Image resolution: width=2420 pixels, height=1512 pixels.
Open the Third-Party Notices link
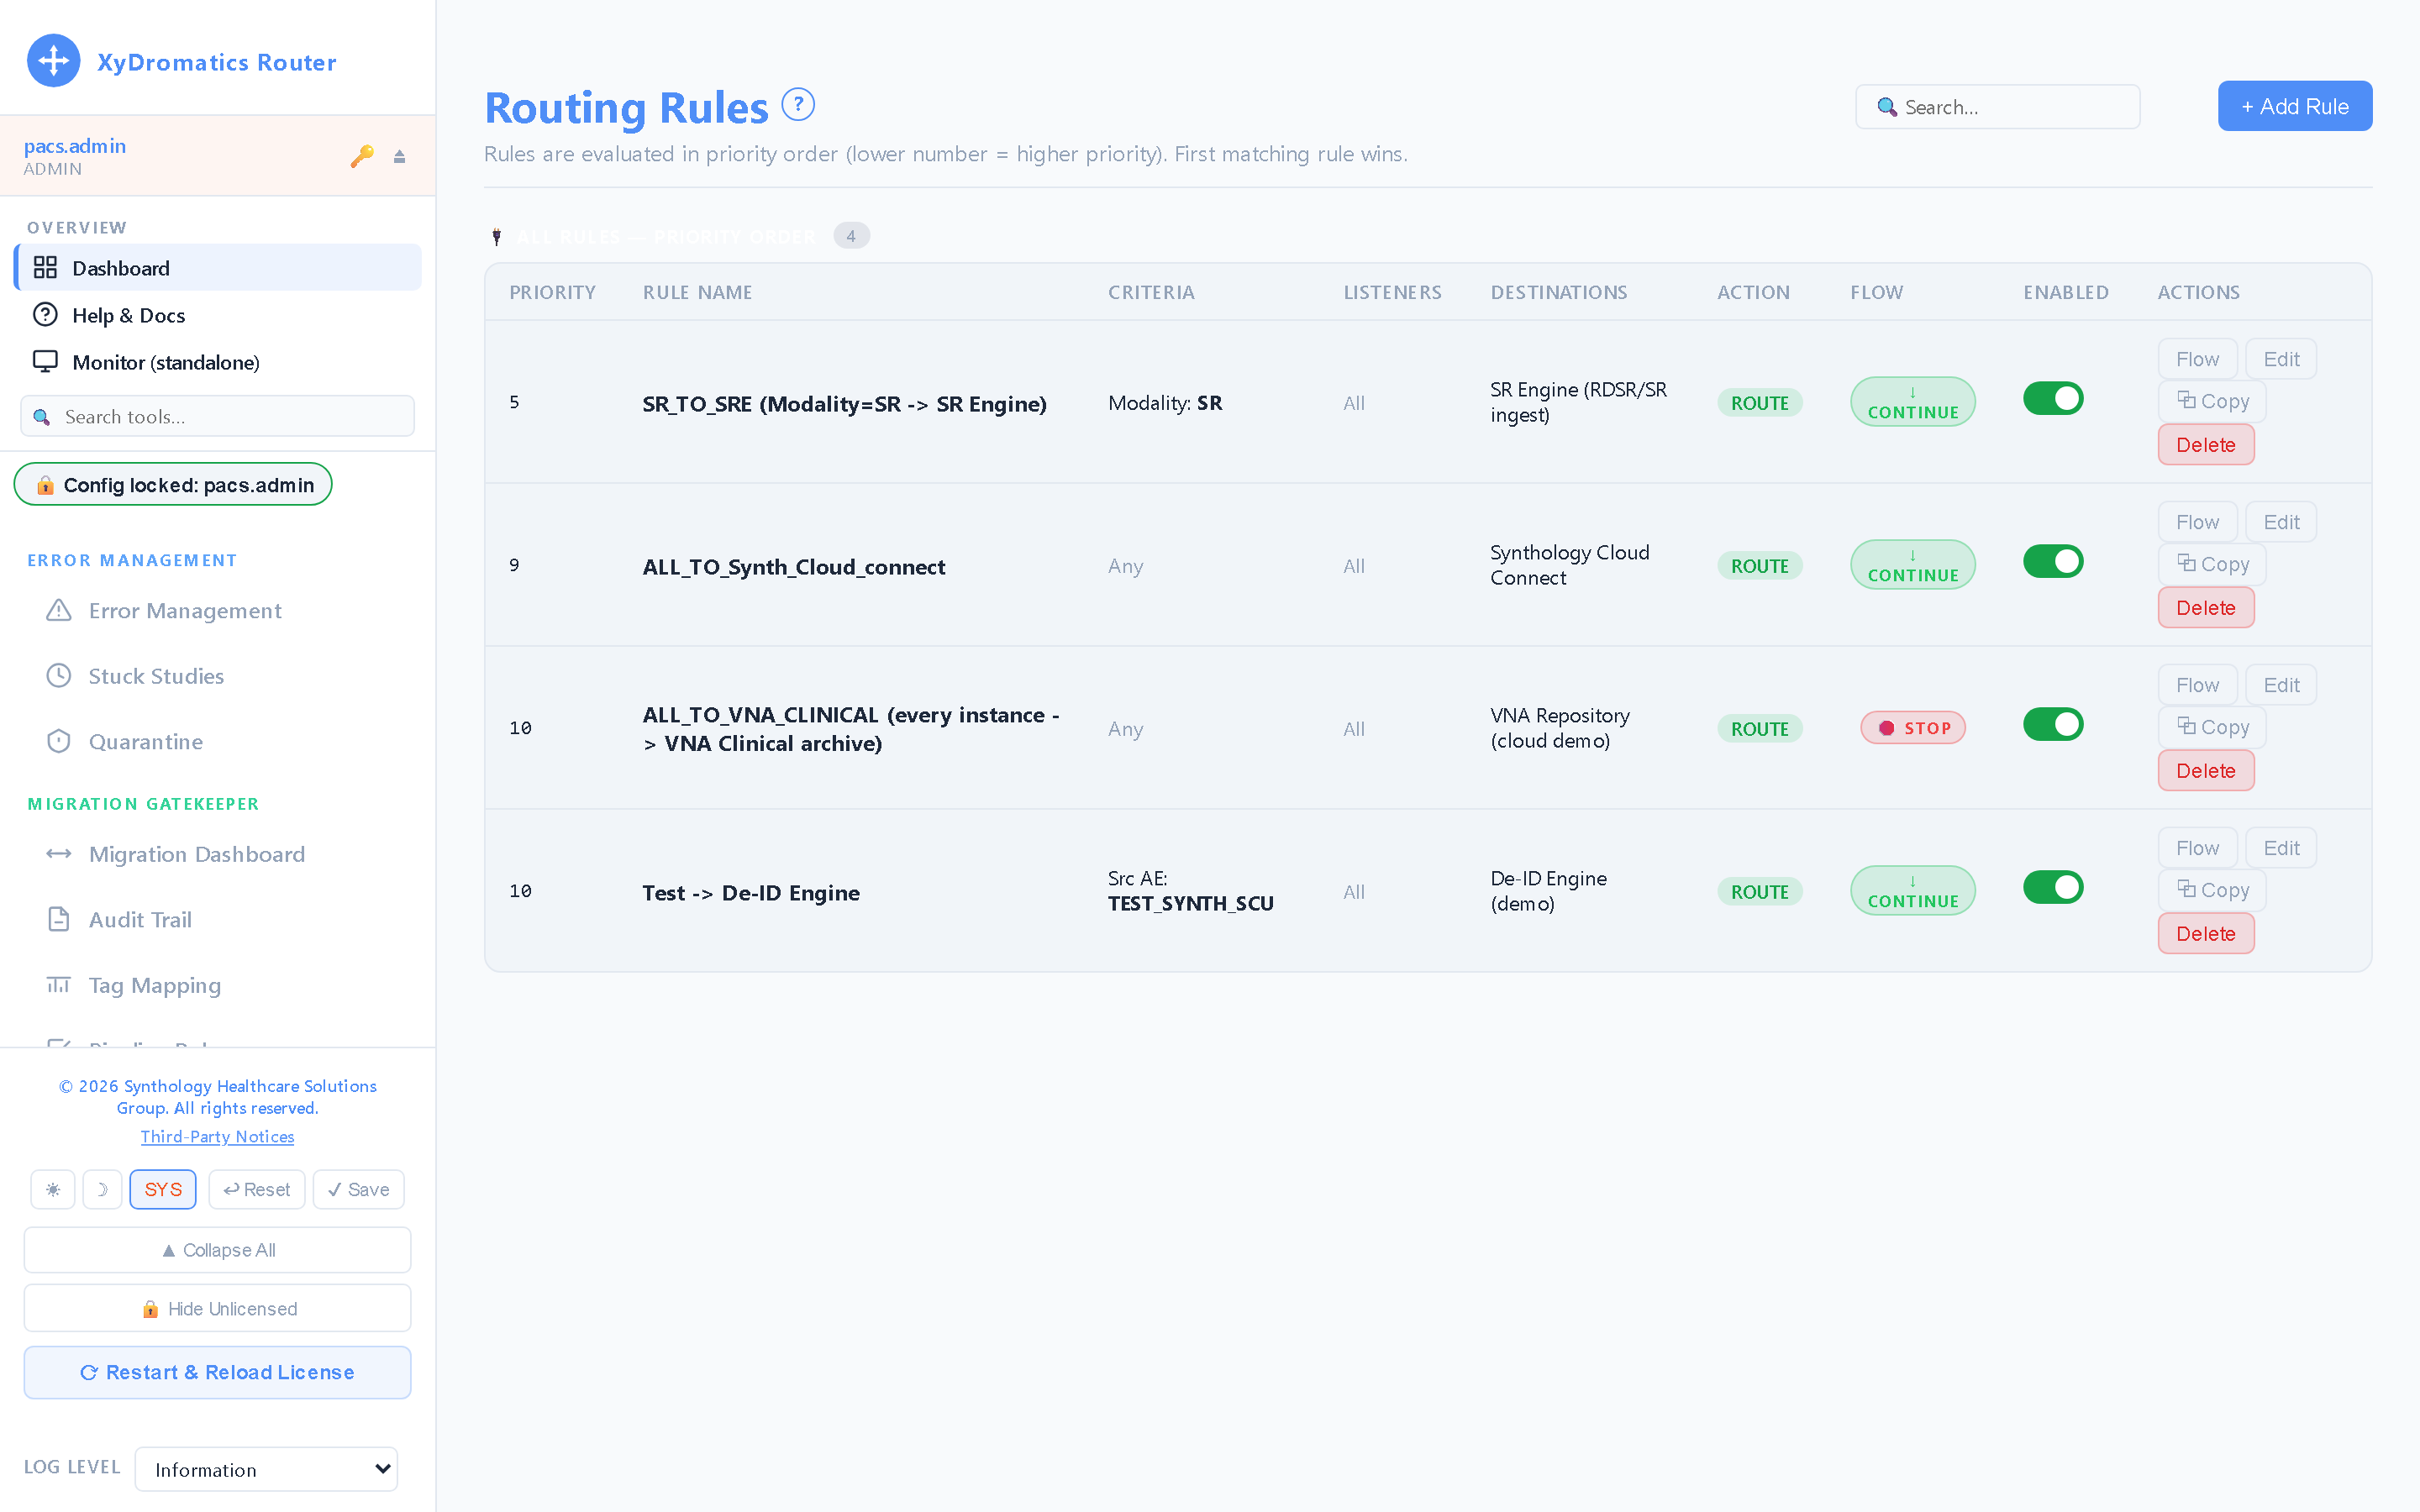(217, 1137)
